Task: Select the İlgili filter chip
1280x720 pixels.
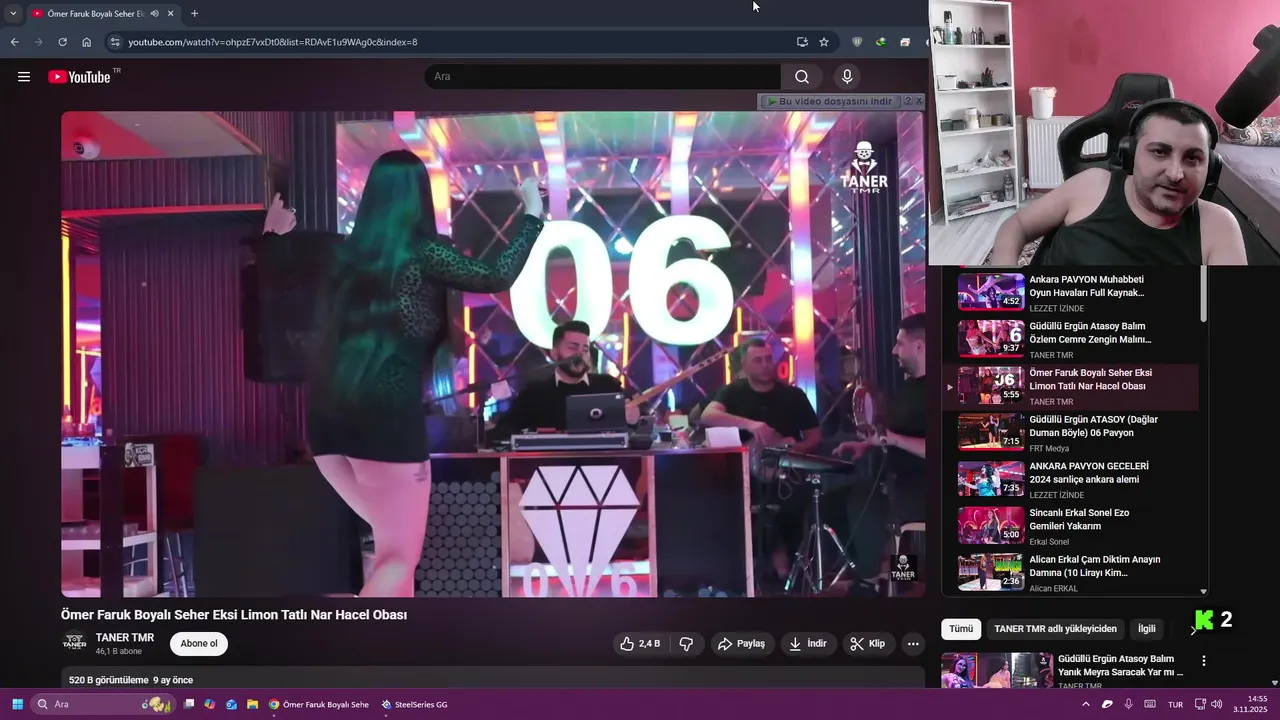Action: (1146, 629)
